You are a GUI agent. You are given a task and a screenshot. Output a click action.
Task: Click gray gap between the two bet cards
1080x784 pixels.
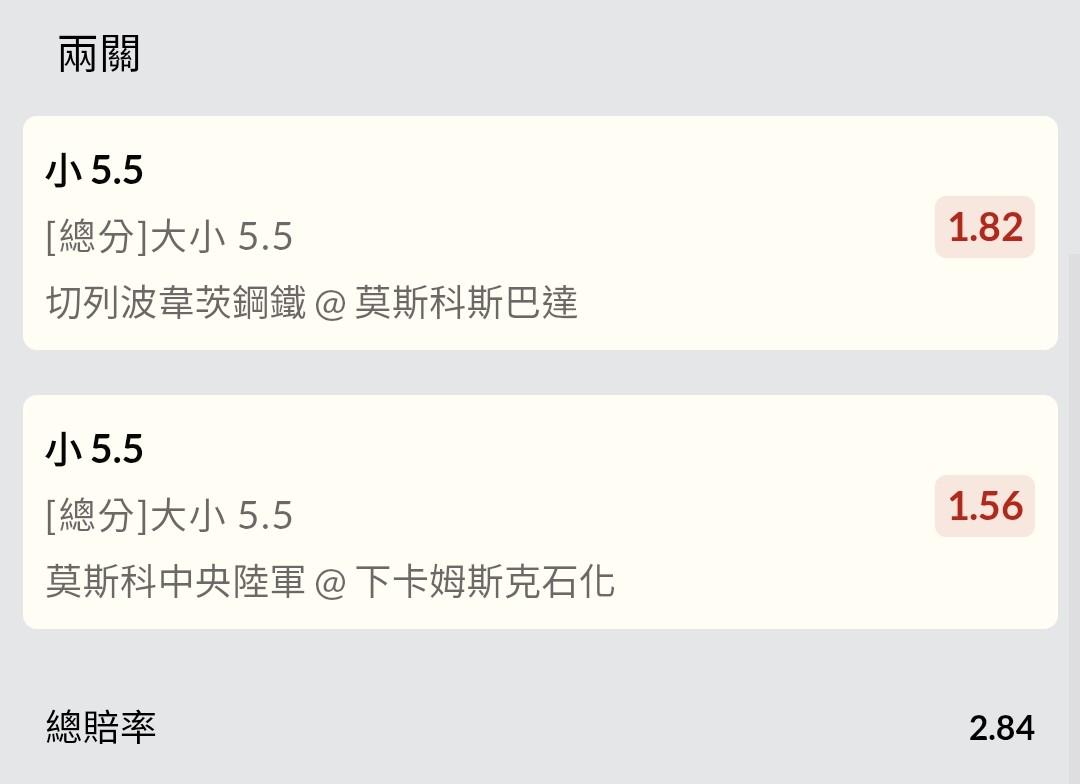[540, 372]
